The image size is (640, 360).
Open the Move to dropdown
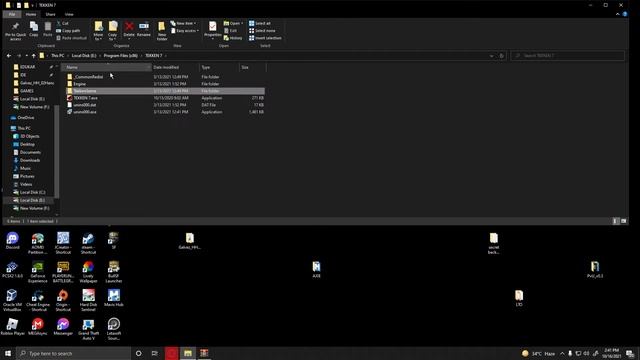pos(98,31)
